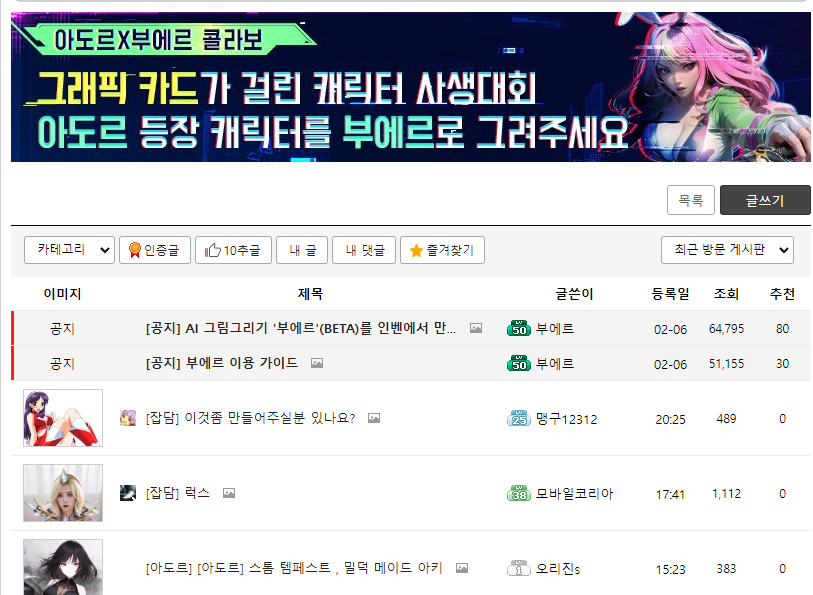This screenshot has height=595, width=813.
Task: Click small avatar icon before 럭스 post title
Action: pos(128,493)
